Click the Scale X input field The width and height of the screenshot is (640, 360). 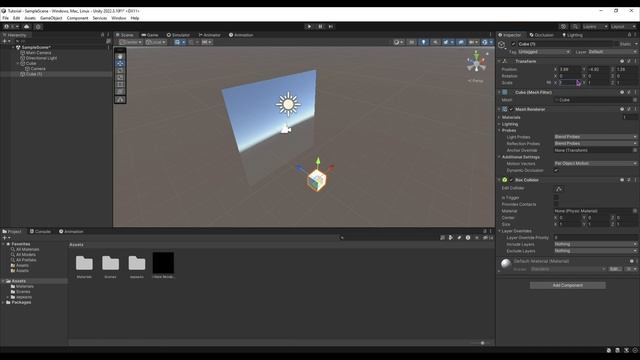coord(569,82)
